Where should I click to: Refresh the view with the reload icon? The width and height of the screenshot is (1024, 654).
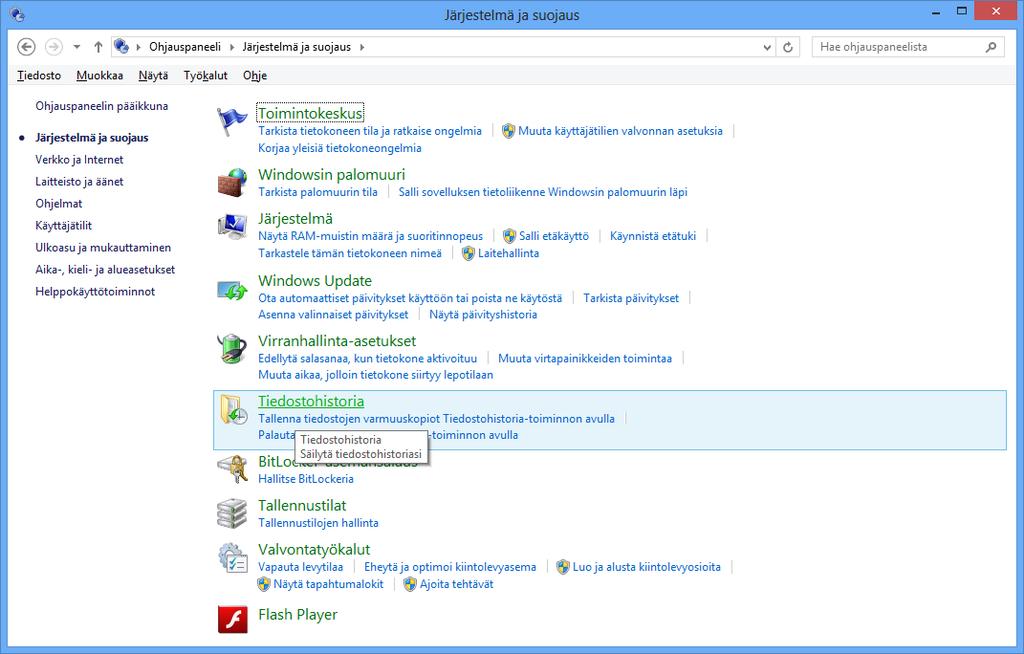(x=788, y=47)
